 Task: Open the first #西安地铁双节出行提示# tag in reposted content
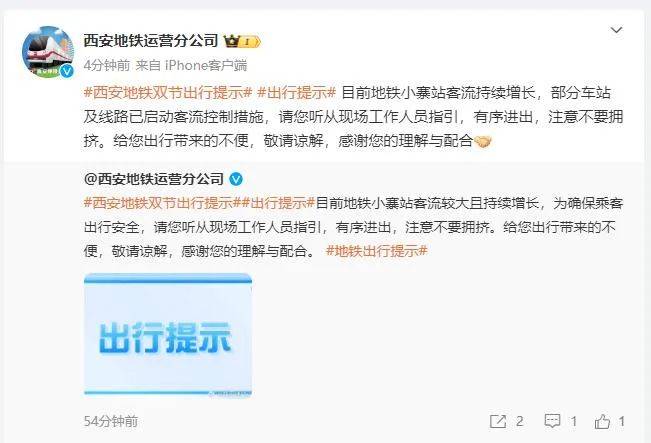click(x=159, y=203)
